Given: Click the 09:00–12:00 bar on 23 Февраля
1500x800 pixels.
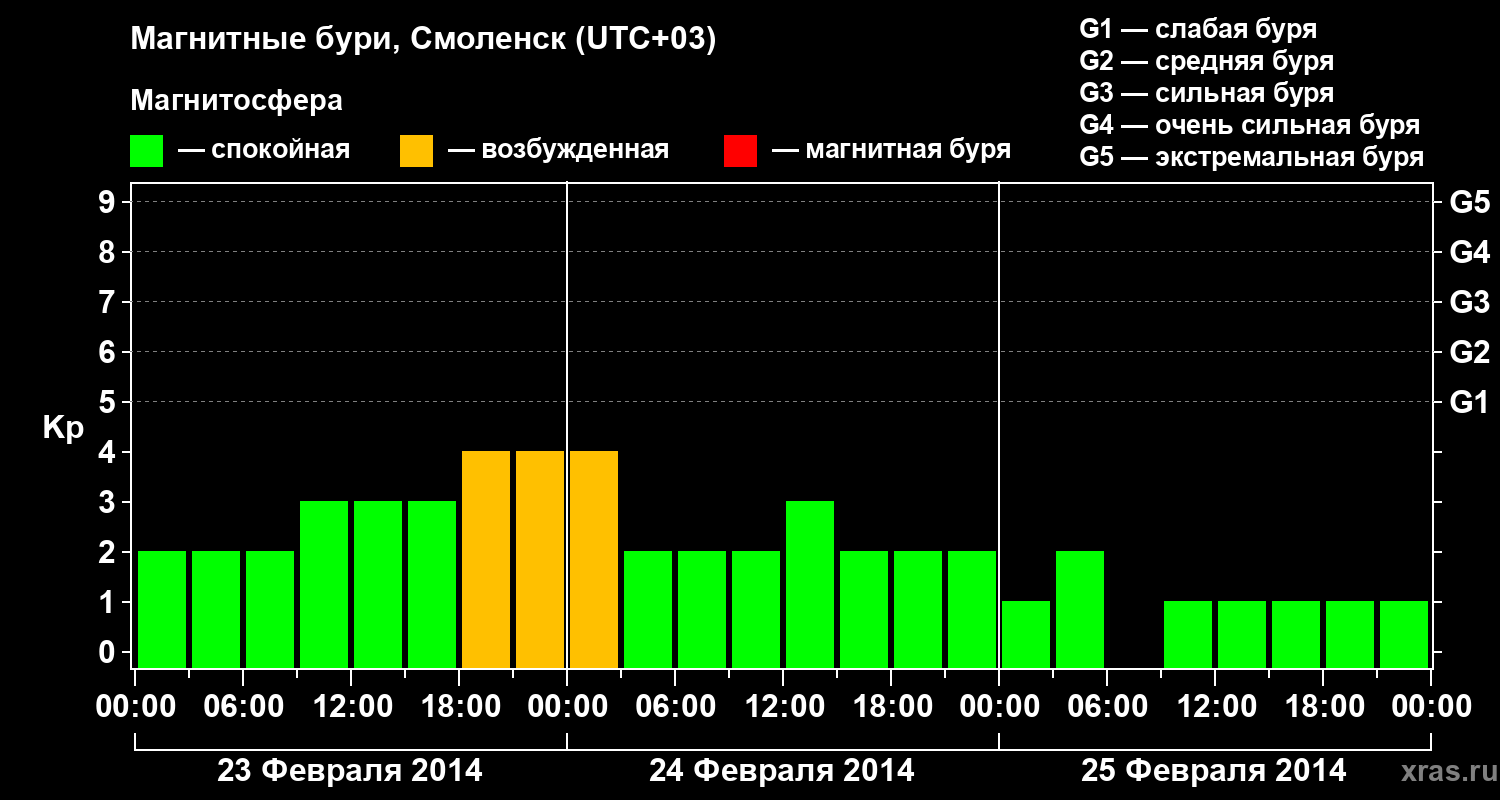Looking at the screenshot, I should (324, 584).
